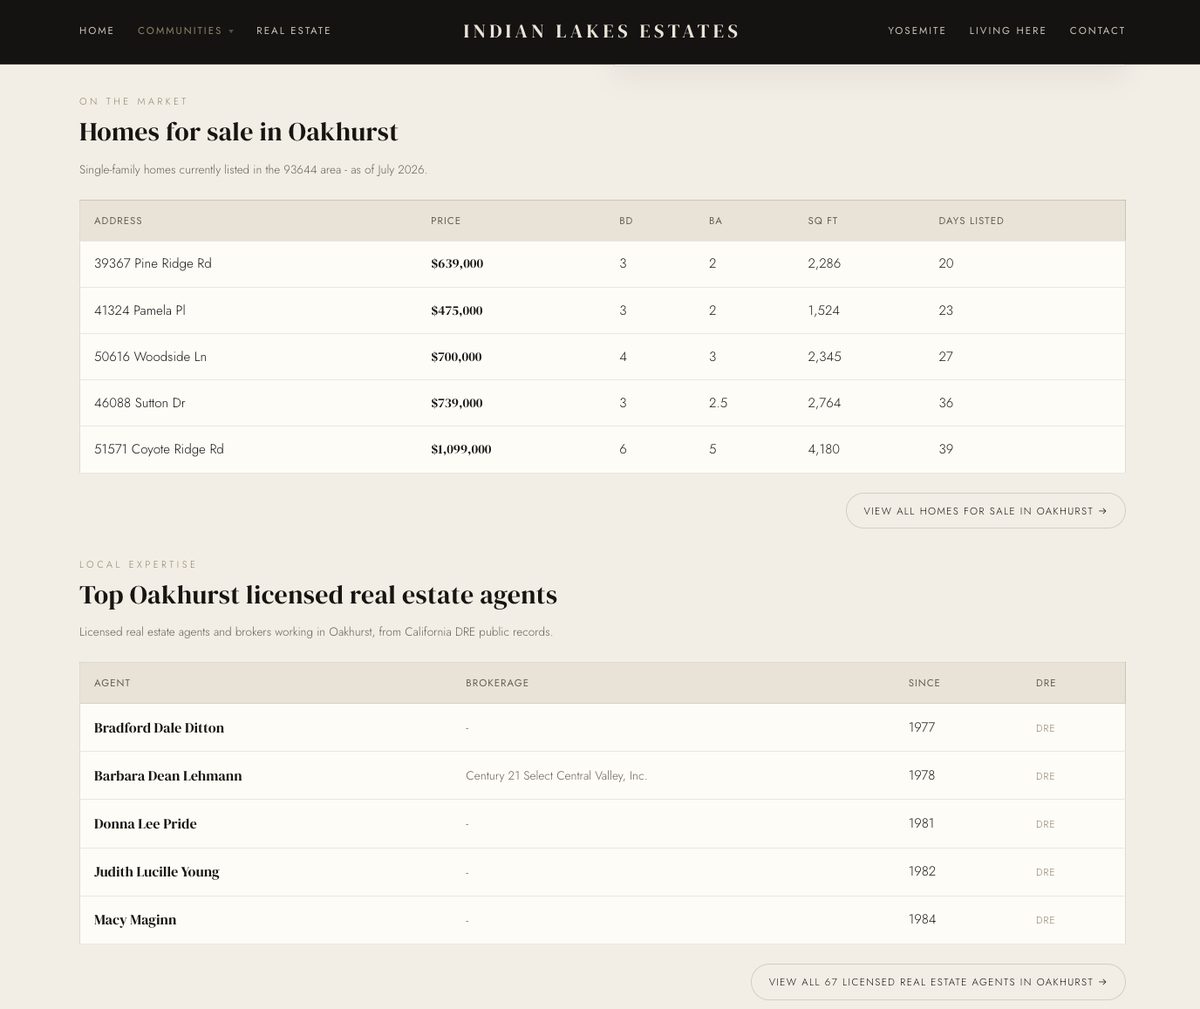Viewport: 1200px width, 1009px height.
Task: Open the Home nav link
Action: [97, 31]
